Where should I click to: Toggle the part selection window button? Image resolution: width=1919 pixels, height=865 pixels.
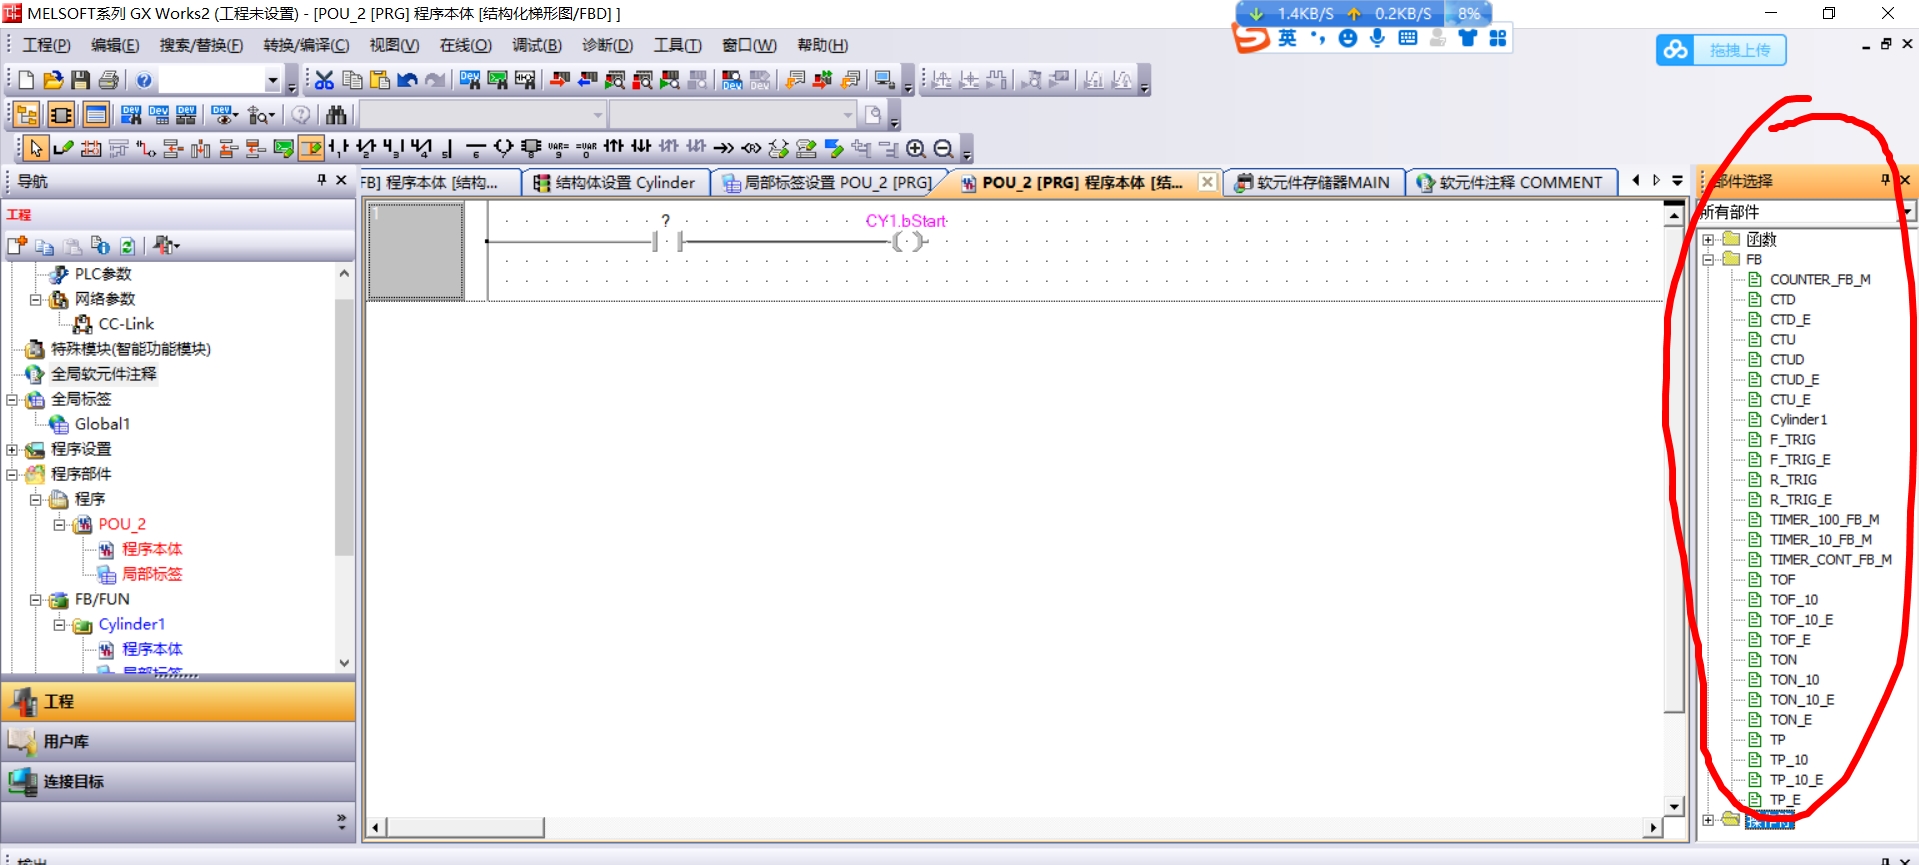coord(61,115)
